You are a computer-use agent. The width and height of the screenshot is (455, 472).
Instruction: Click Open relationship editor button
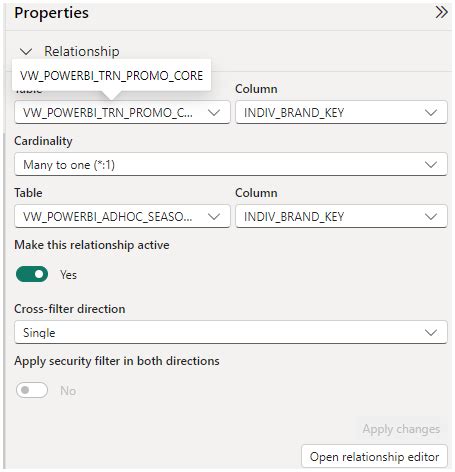pos(374,457)
